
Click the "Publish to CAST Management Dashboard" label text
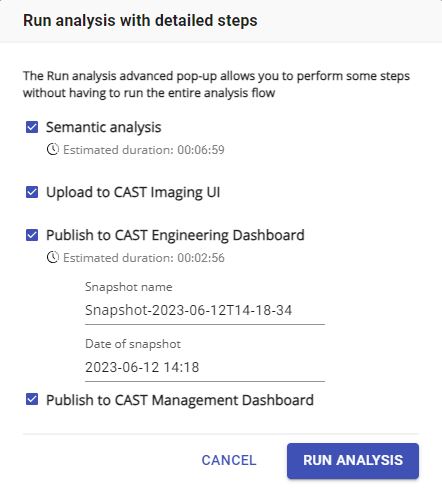pyautogui.click(x=180, y=400)
